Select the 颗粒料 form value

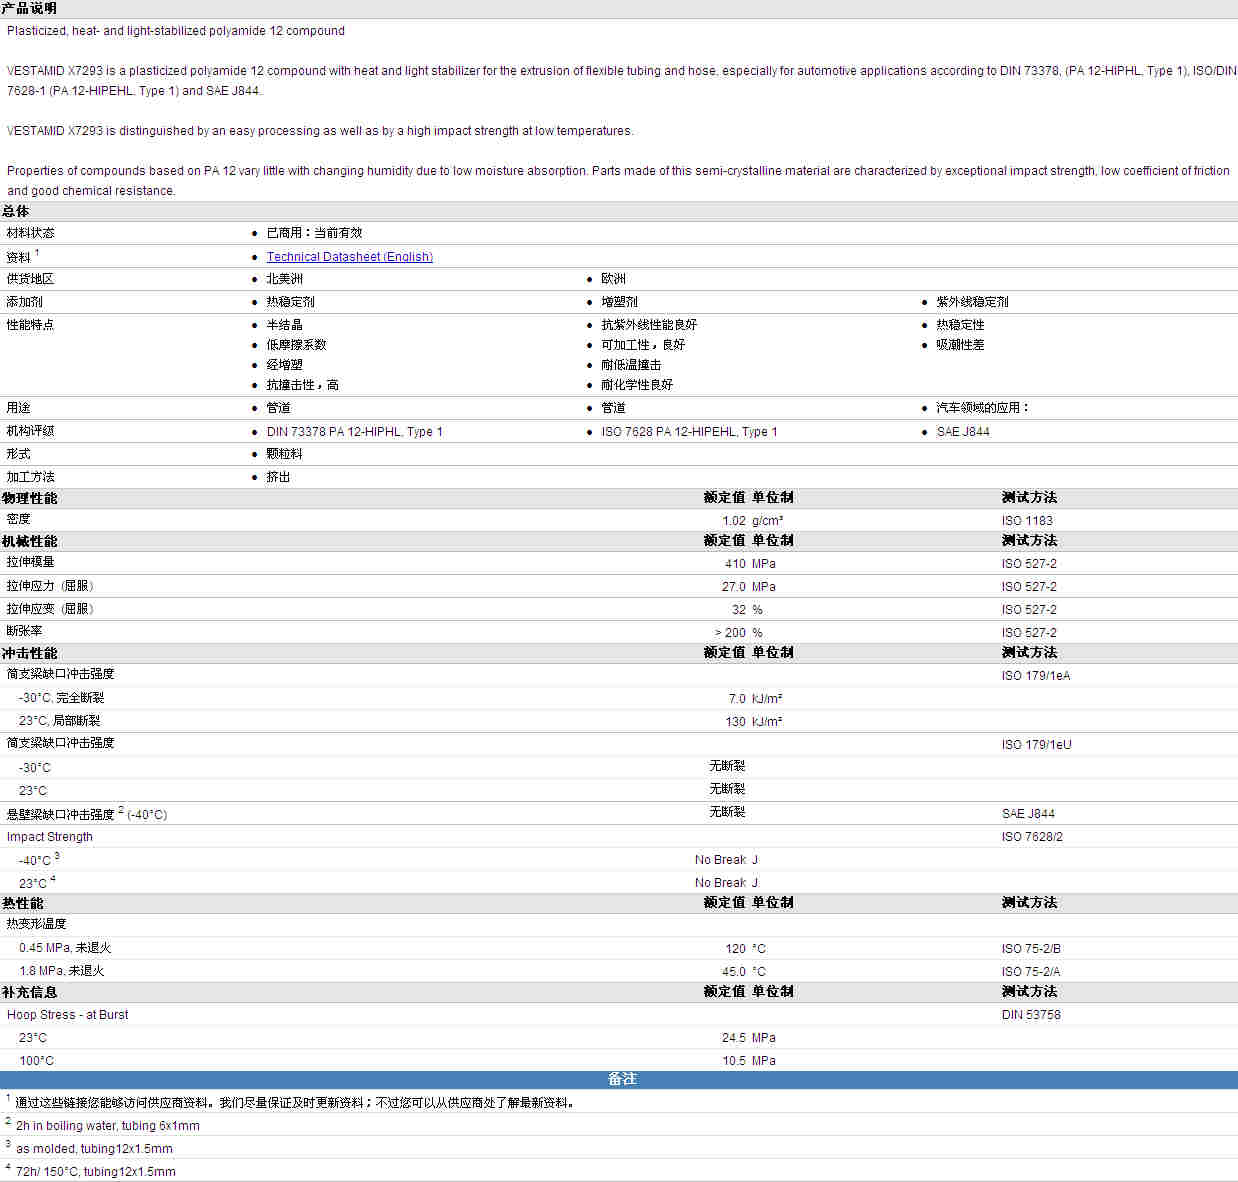[x=284, y=454]
